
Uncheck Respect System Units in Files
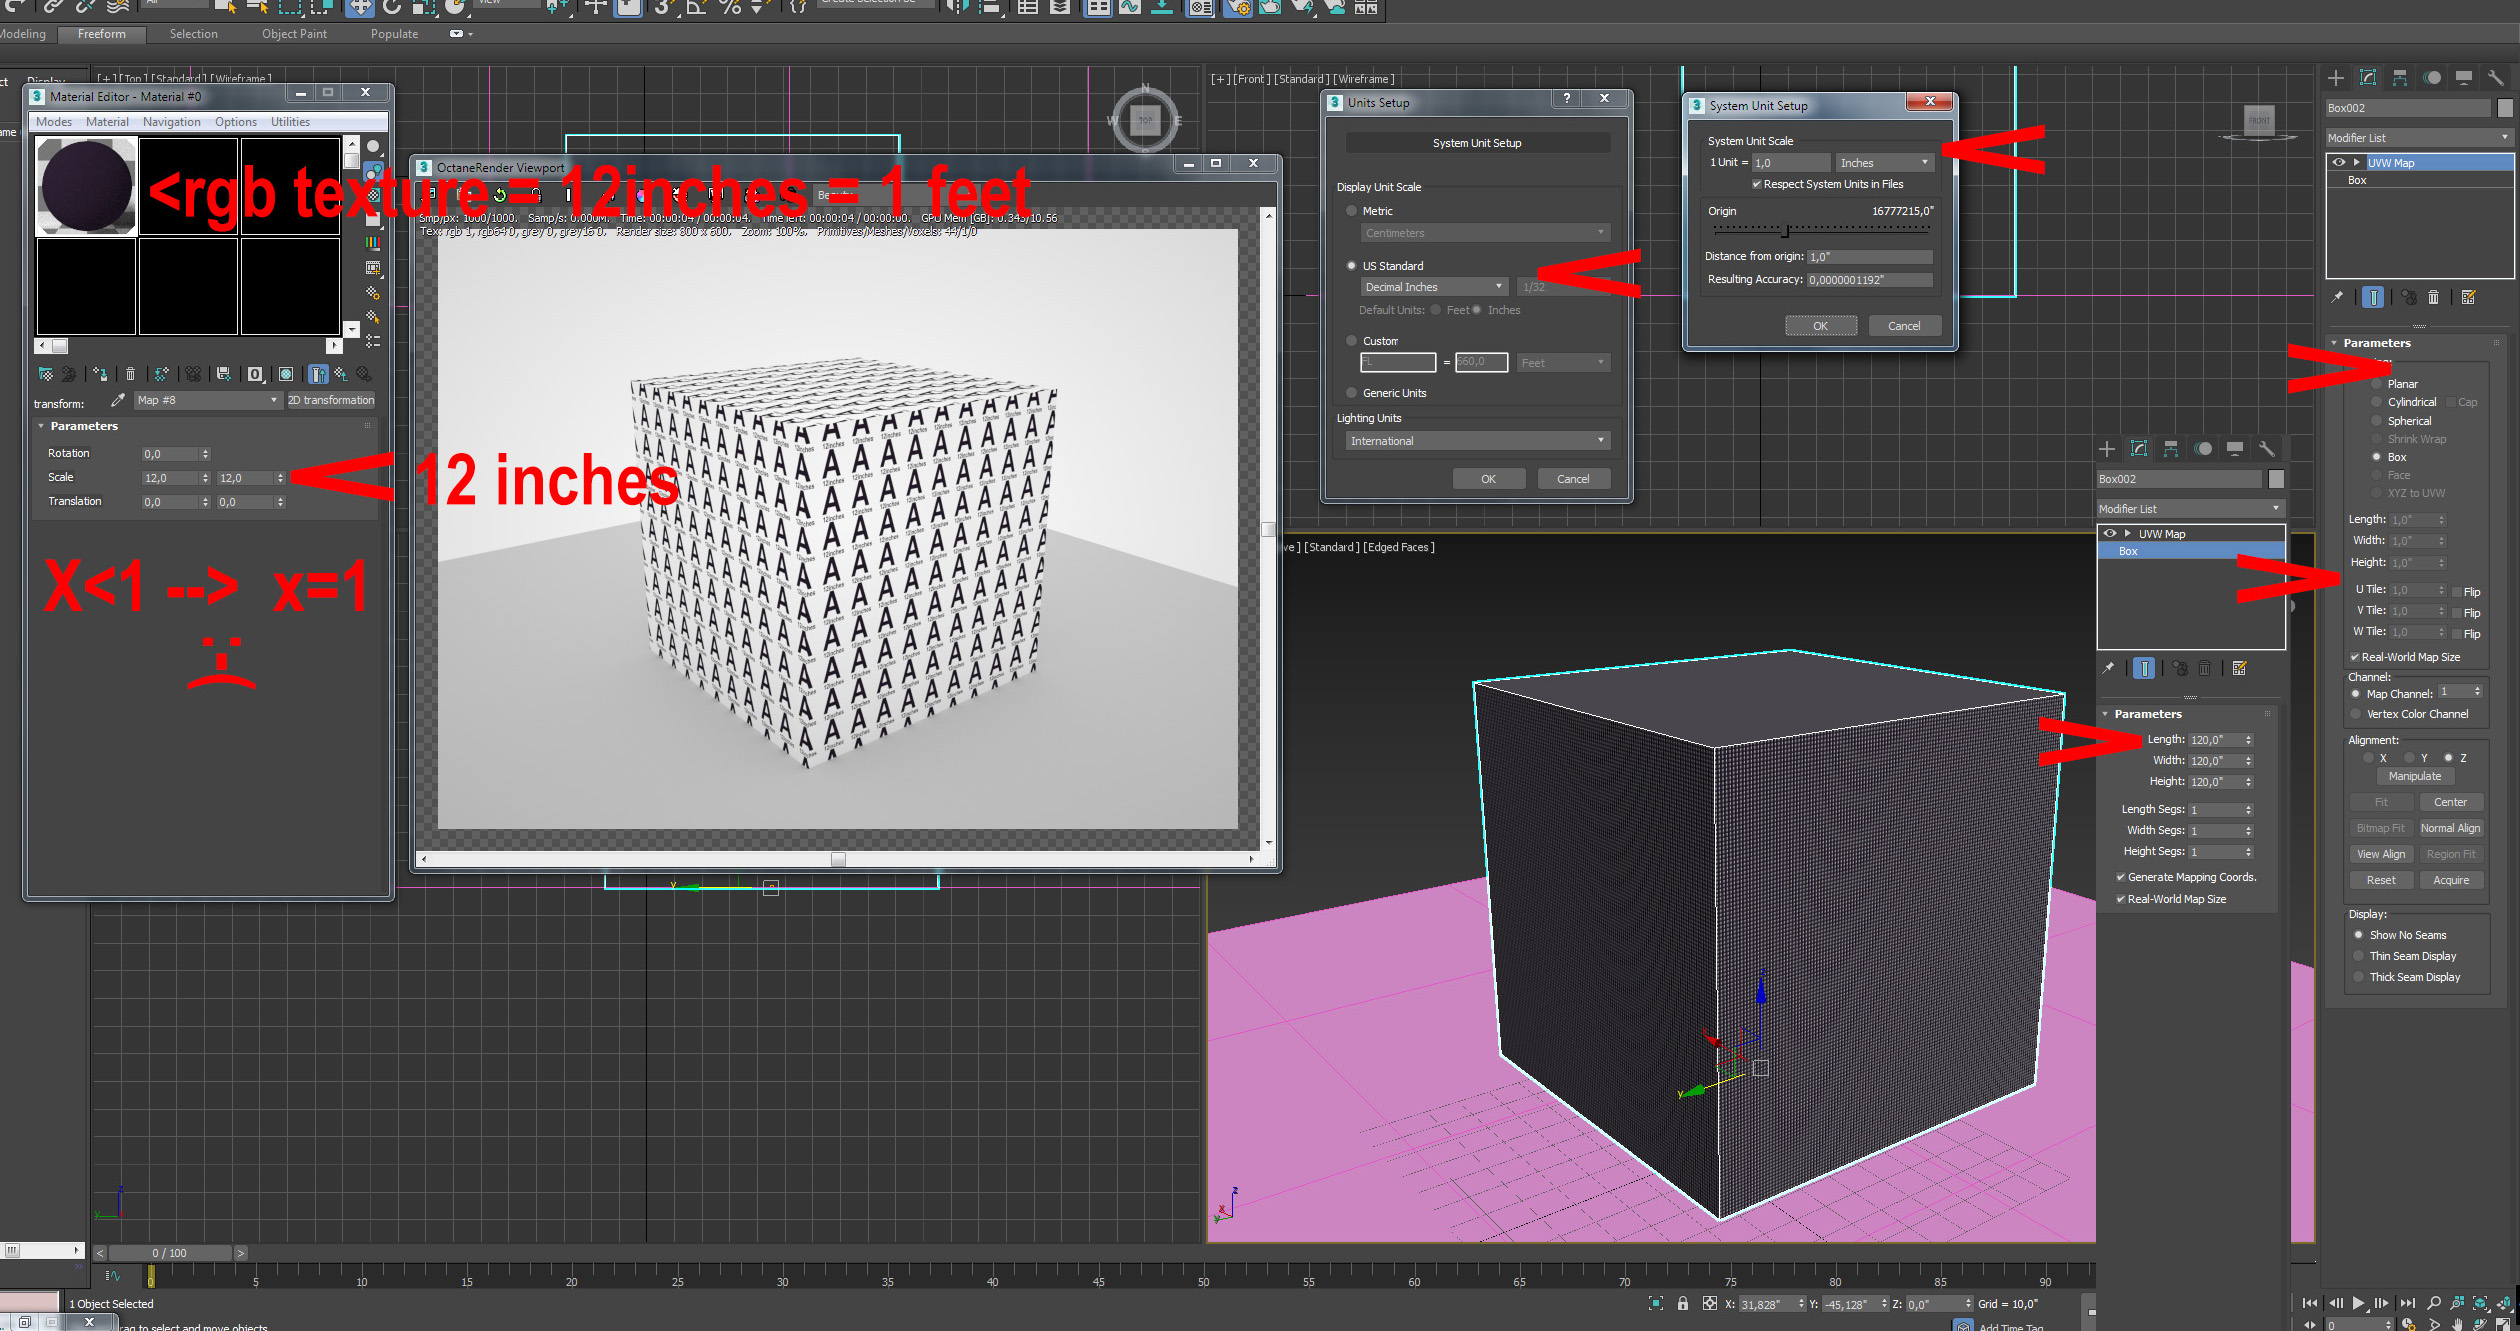tap(1756, 184)
